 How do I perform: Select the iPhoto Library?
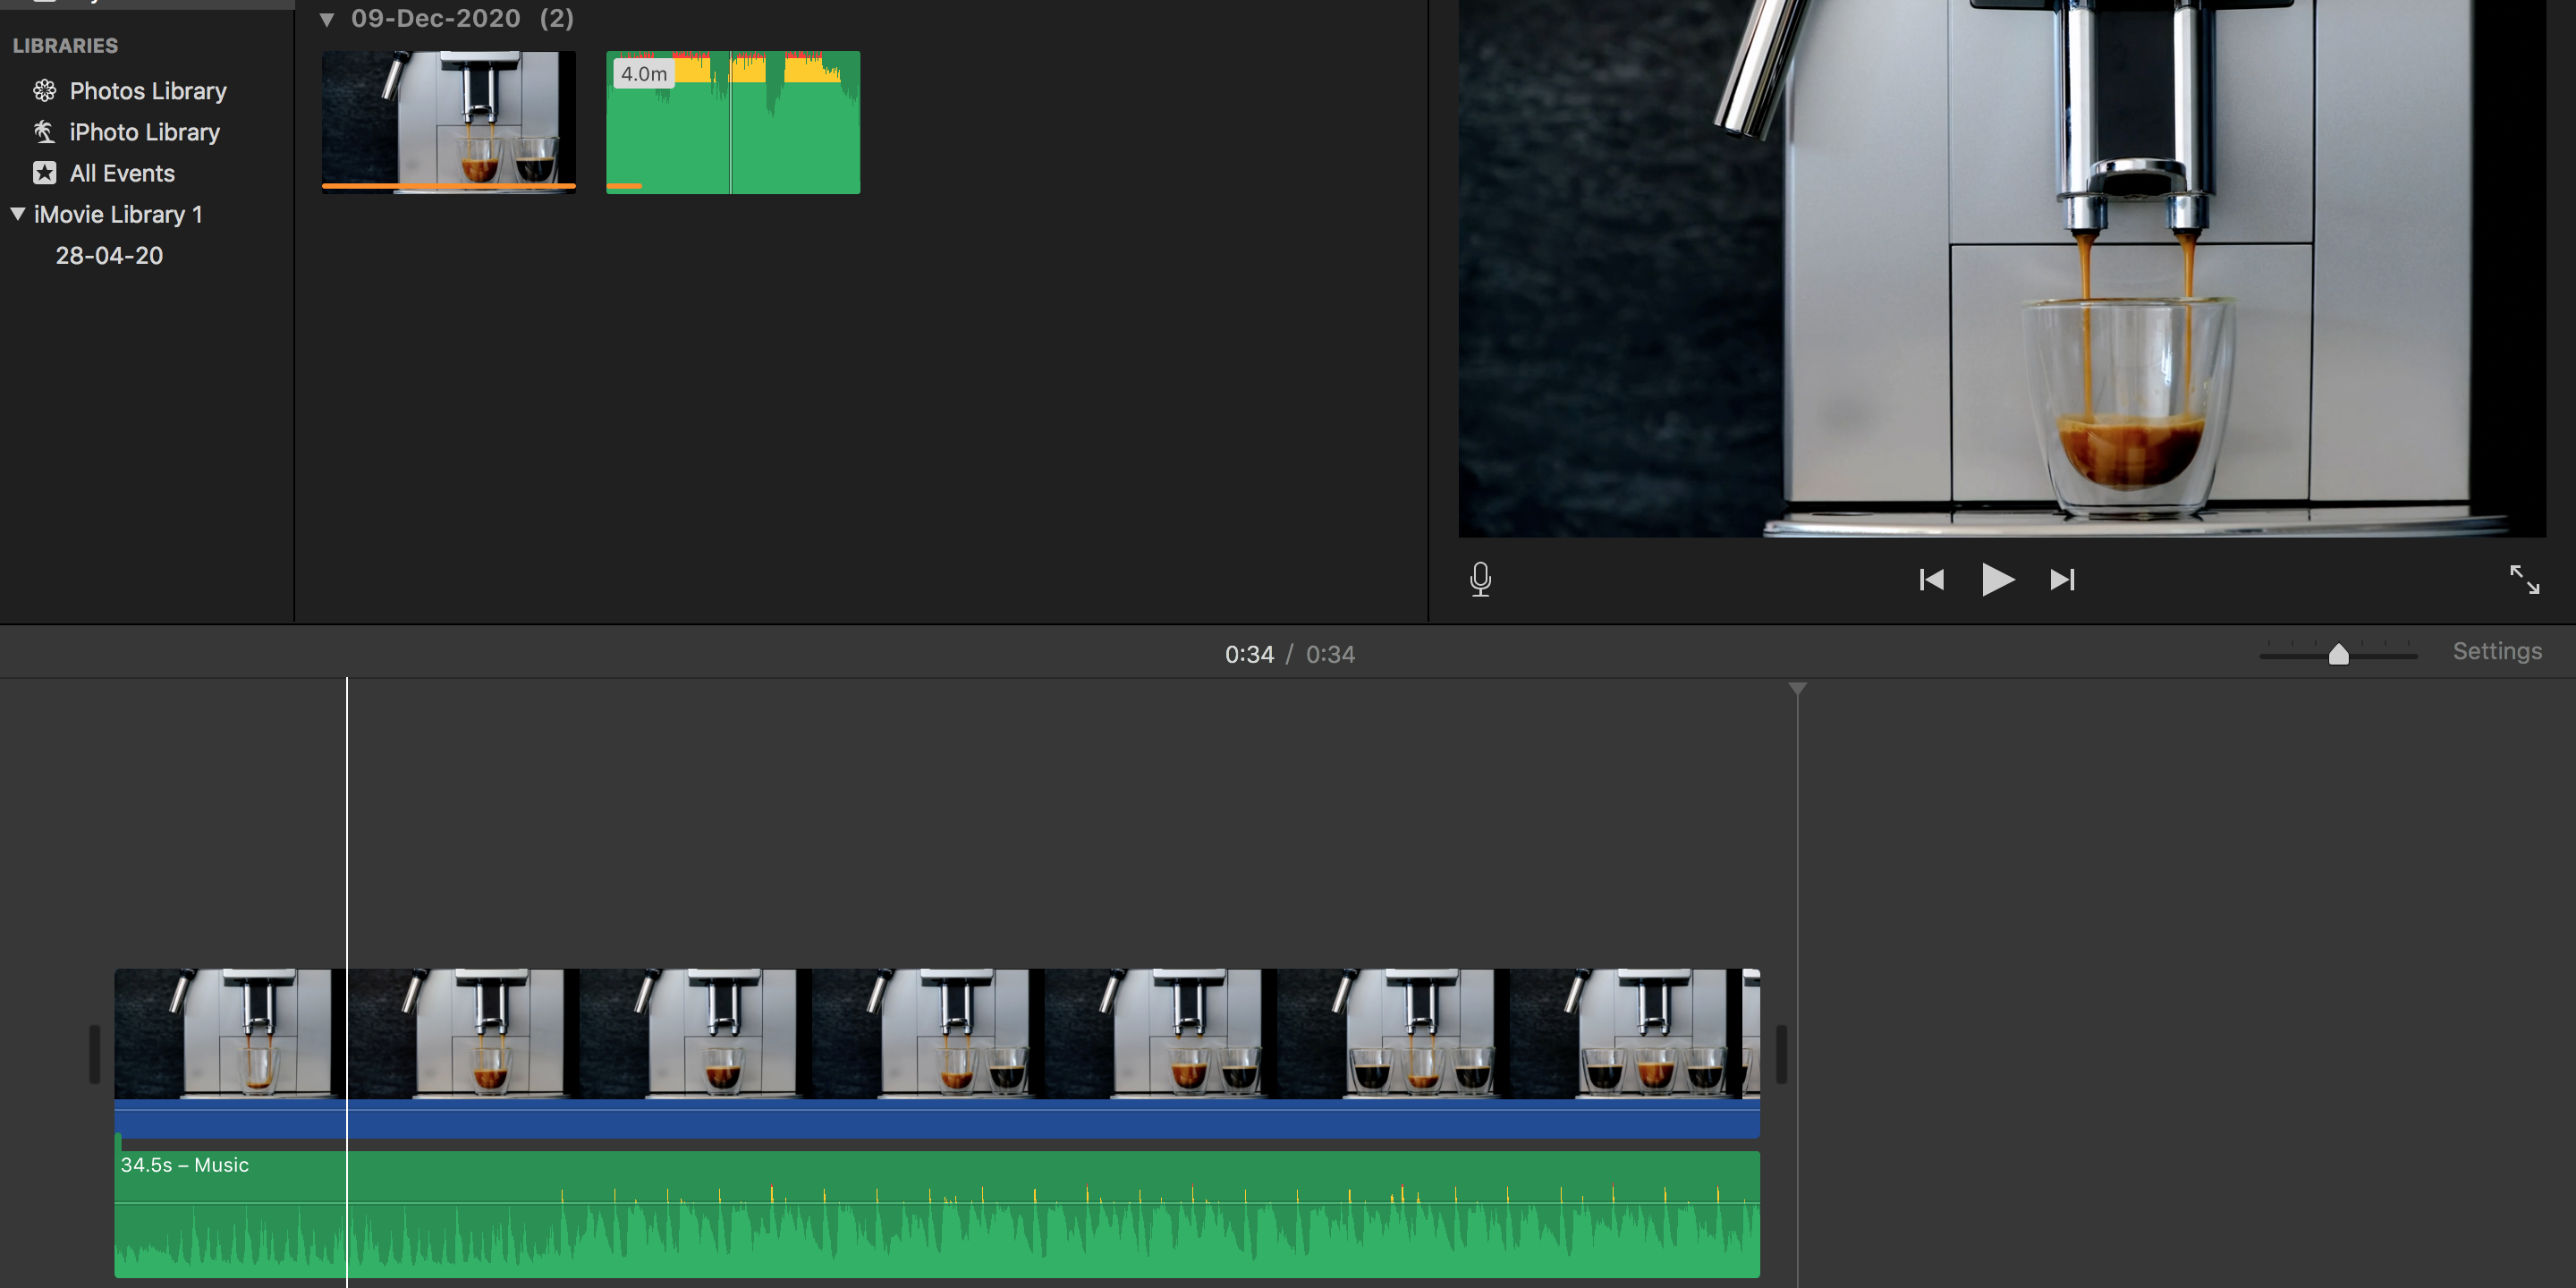144,131
